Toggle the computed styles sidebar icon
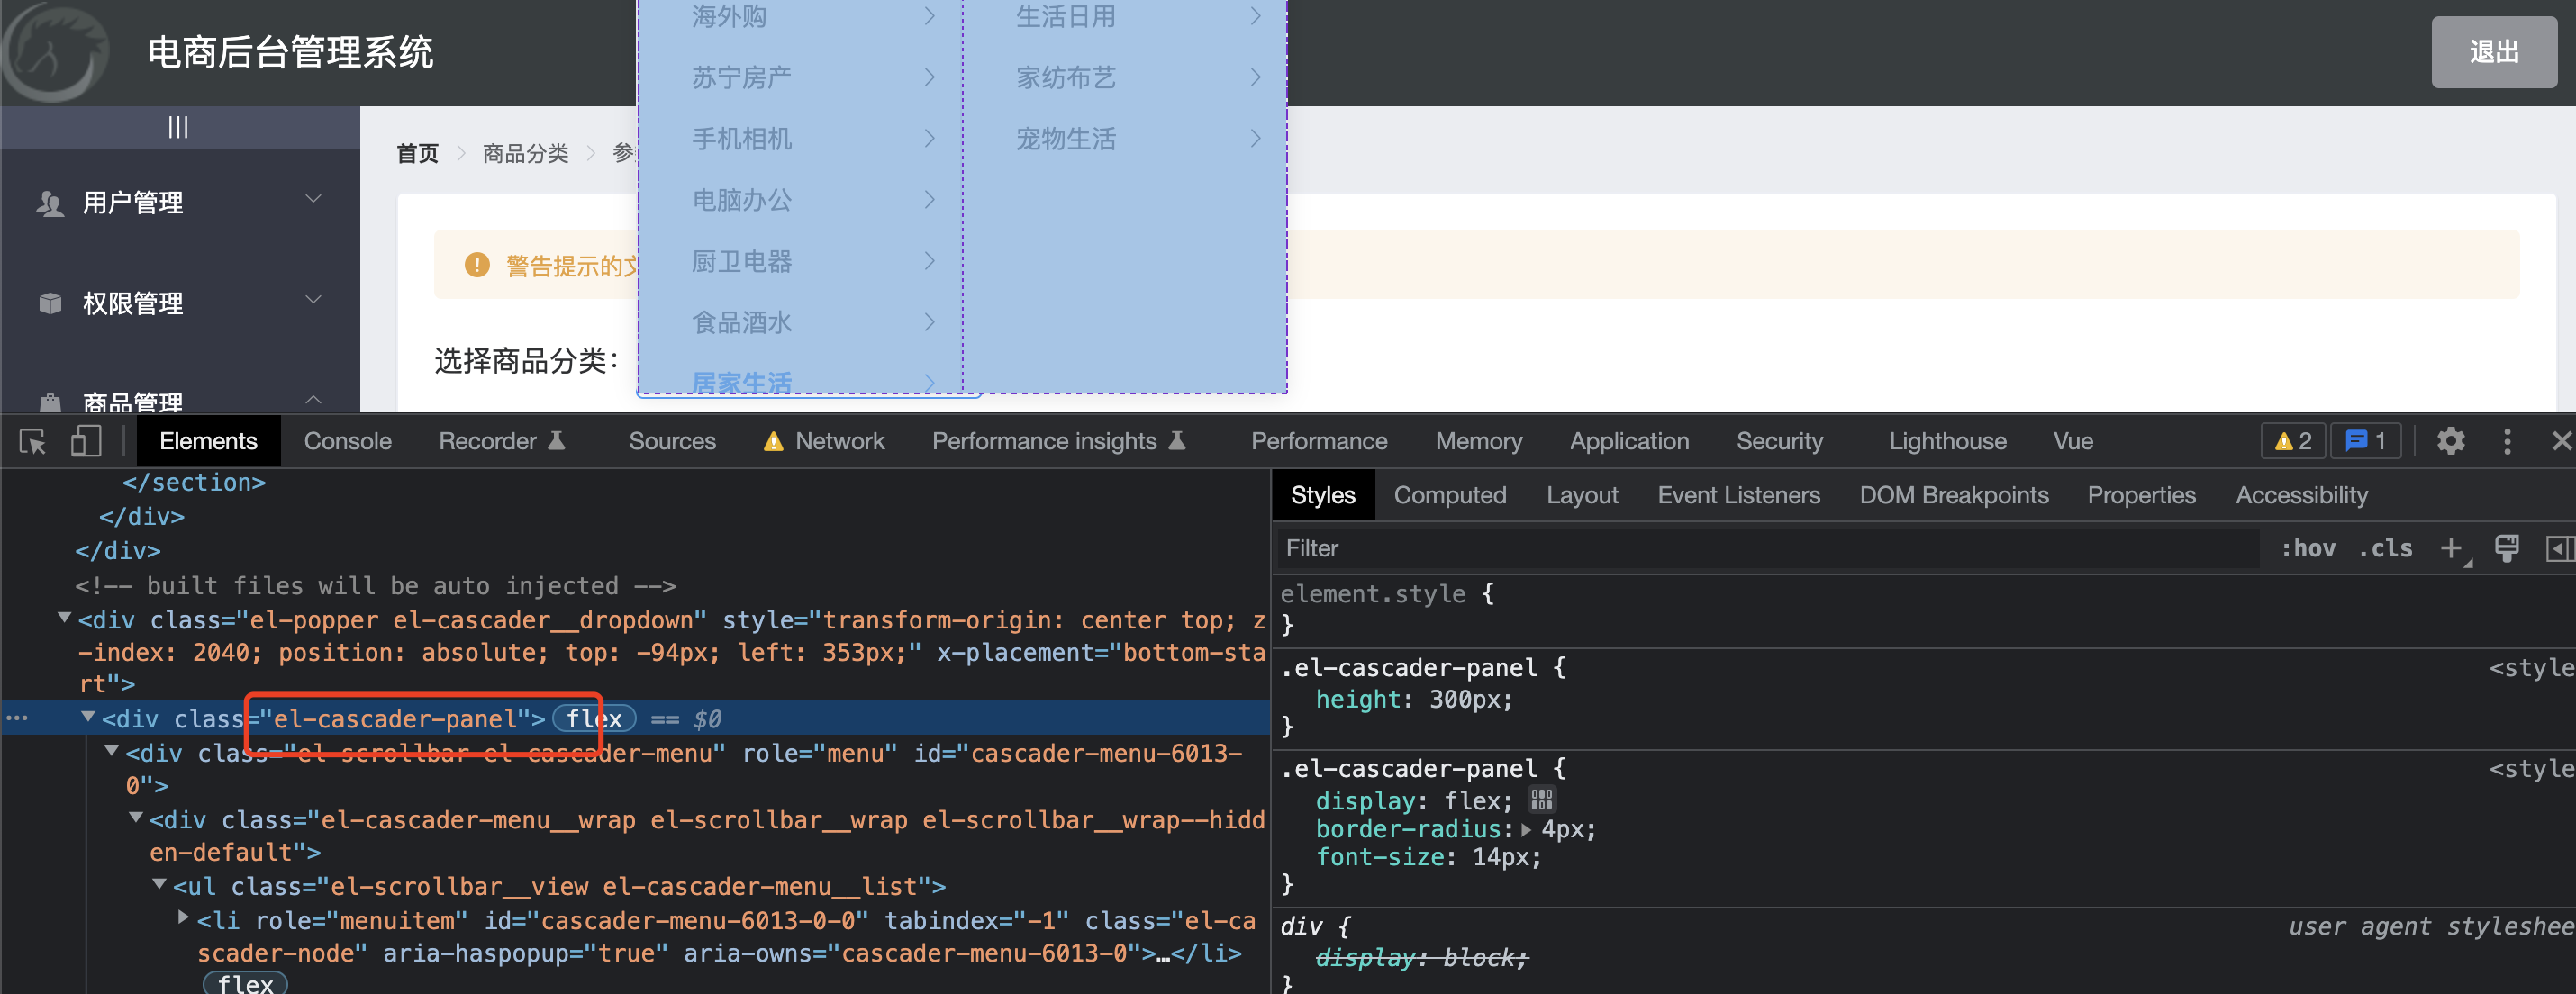The image size is (2576, 994). click(x=2559, y=548)
